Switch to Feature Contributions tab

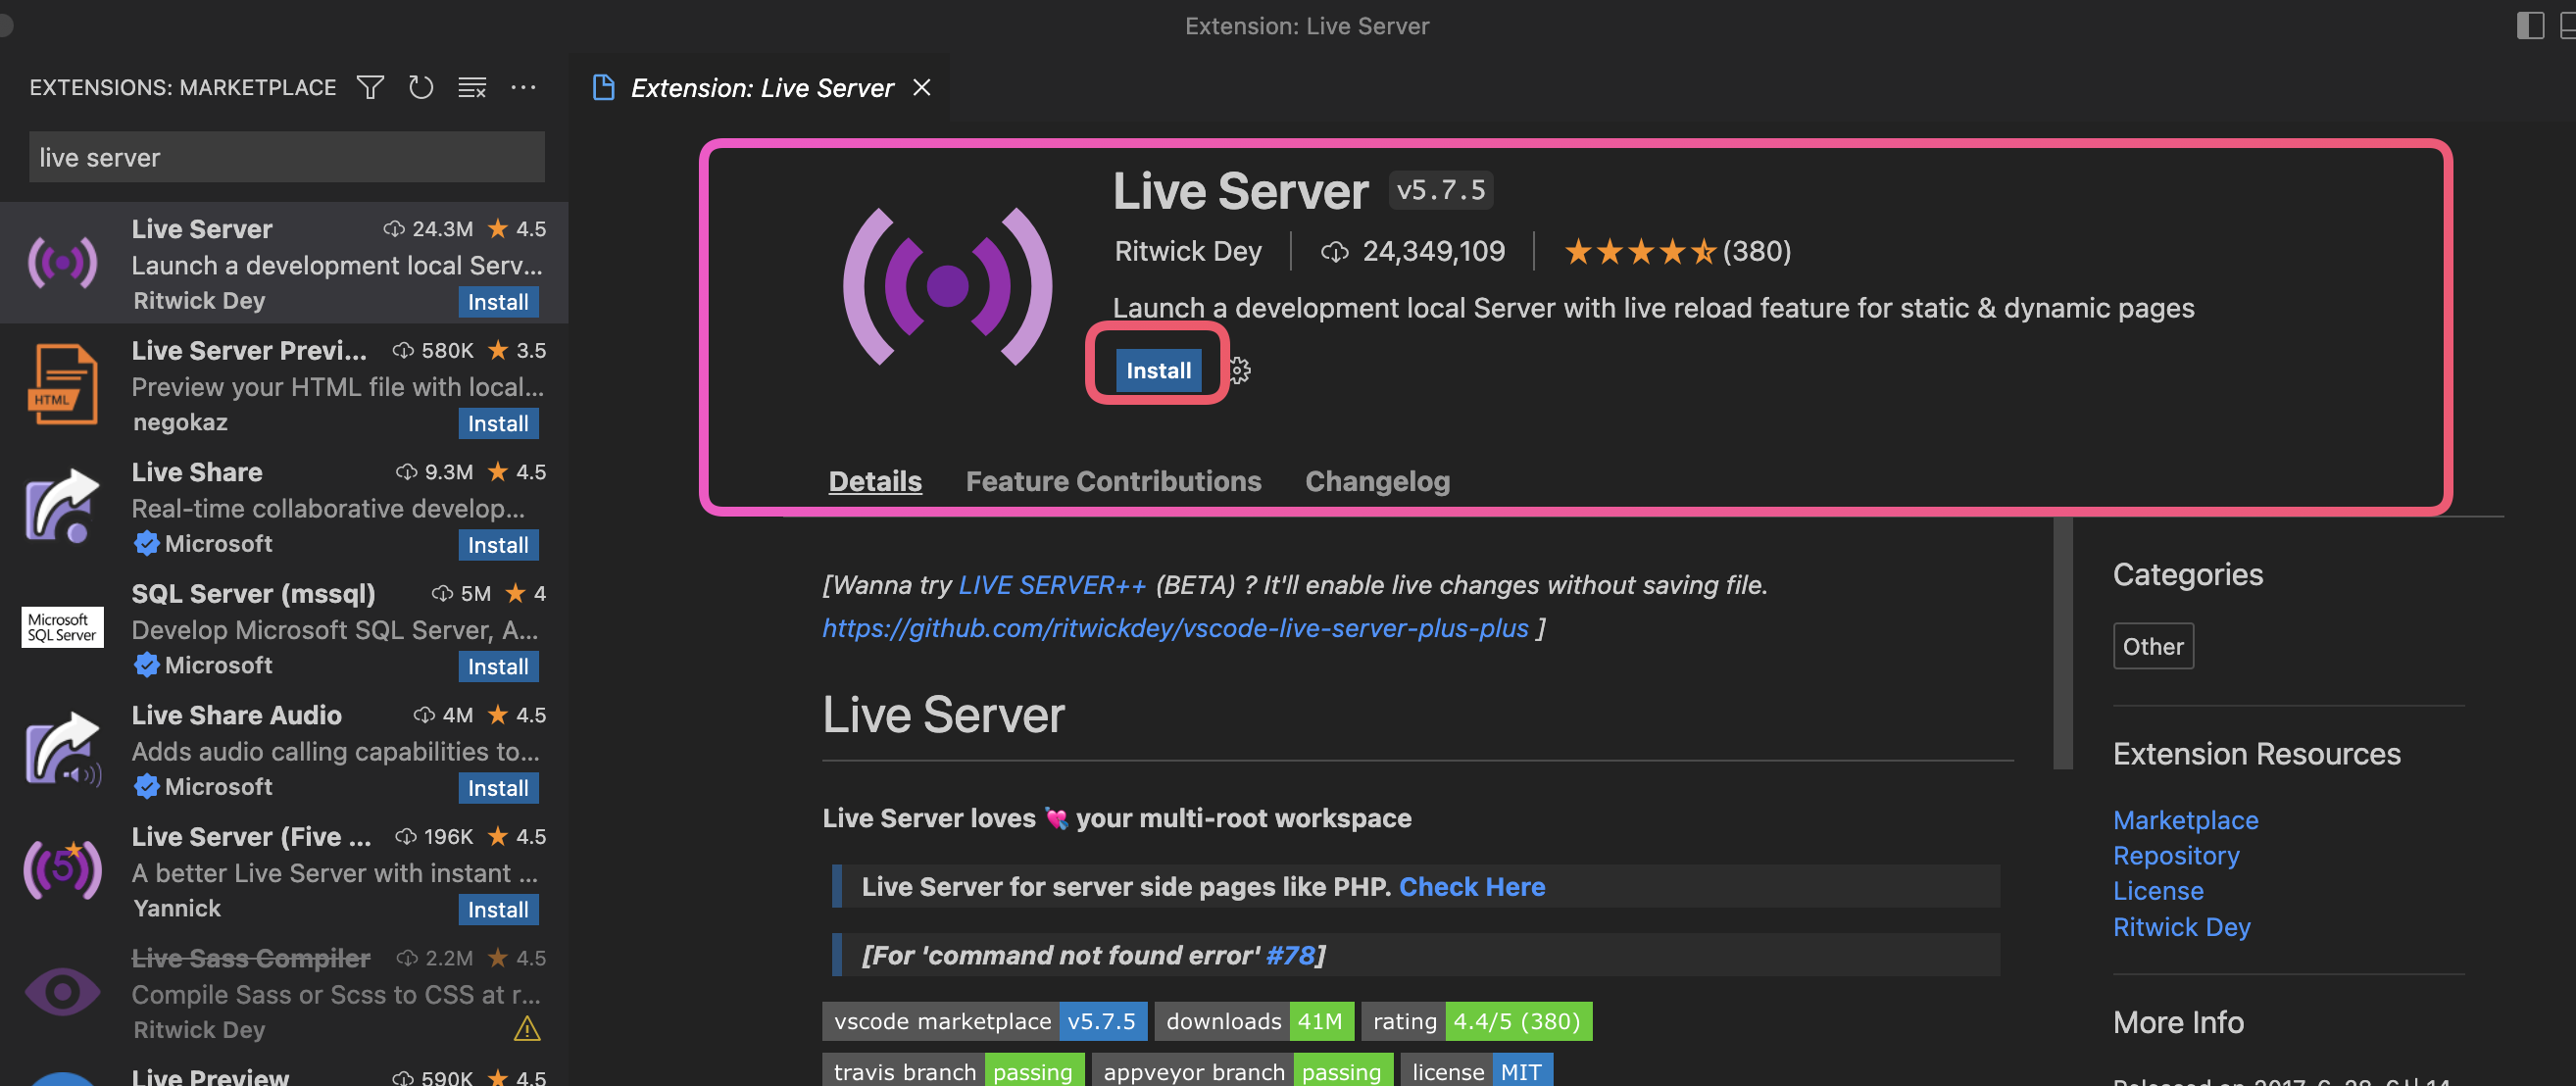(x=1113, y=481)
